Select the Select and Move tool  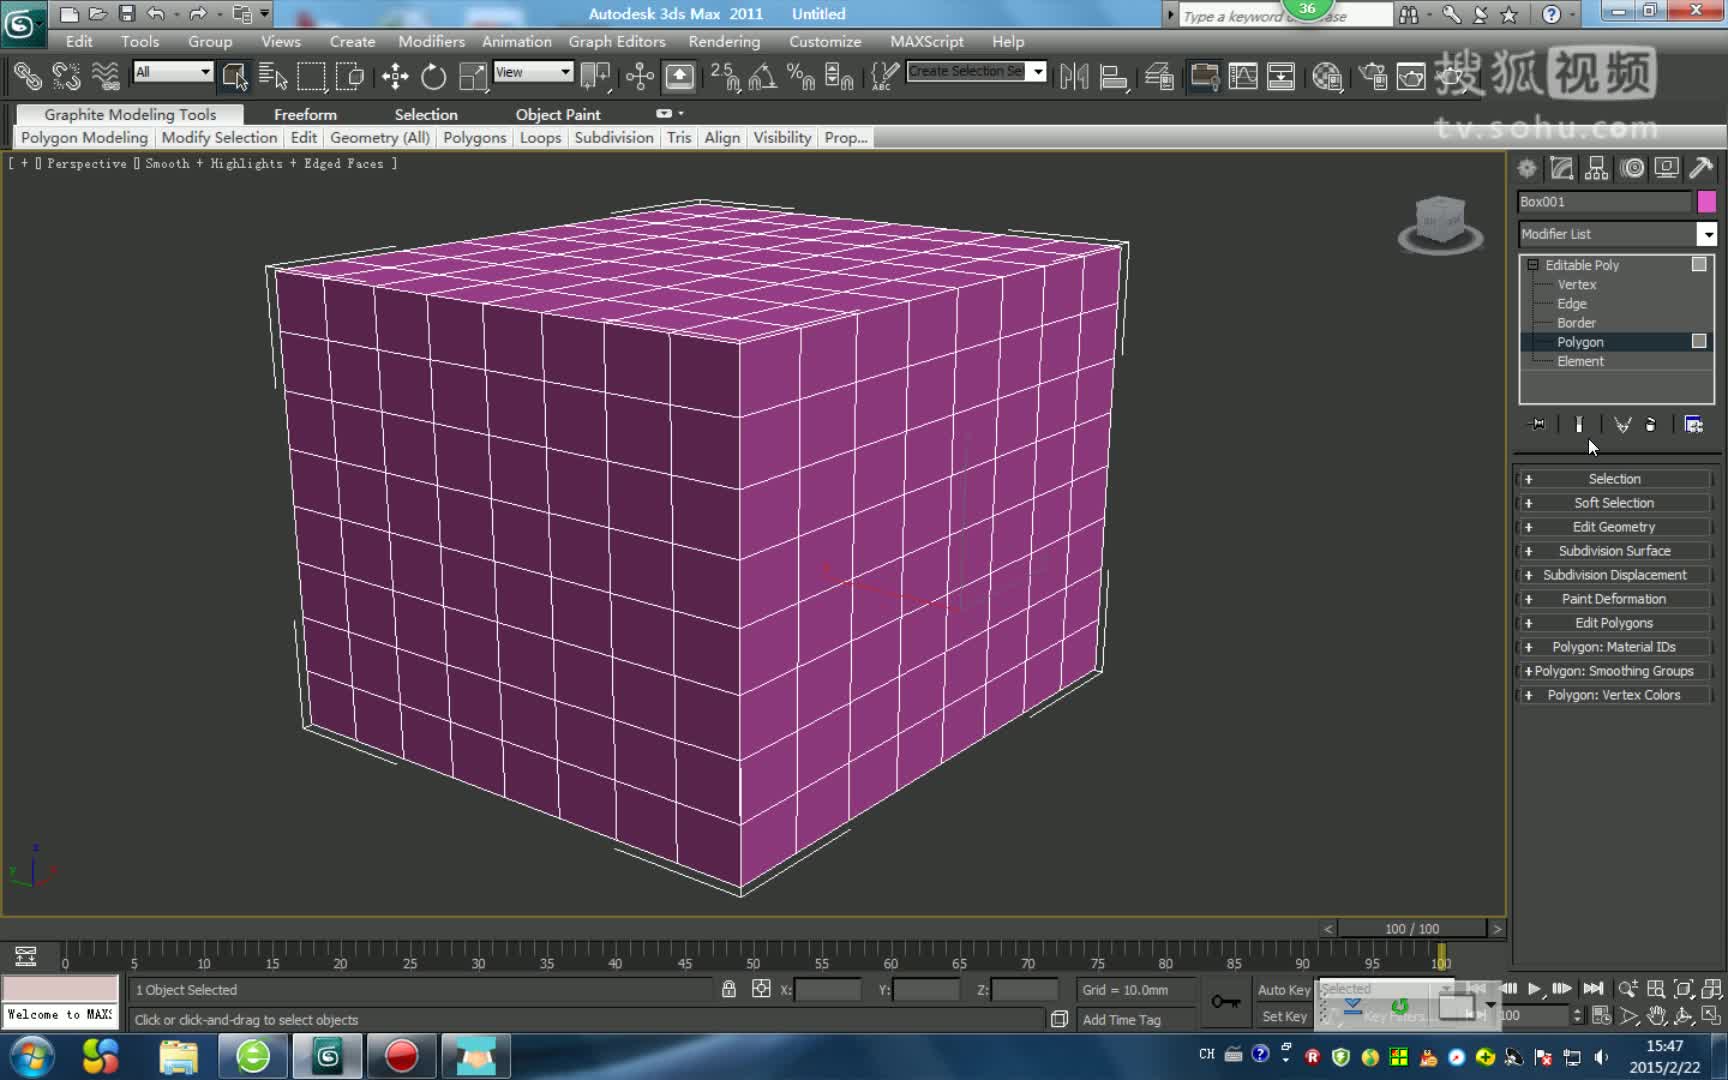click(x=395, y=77)
